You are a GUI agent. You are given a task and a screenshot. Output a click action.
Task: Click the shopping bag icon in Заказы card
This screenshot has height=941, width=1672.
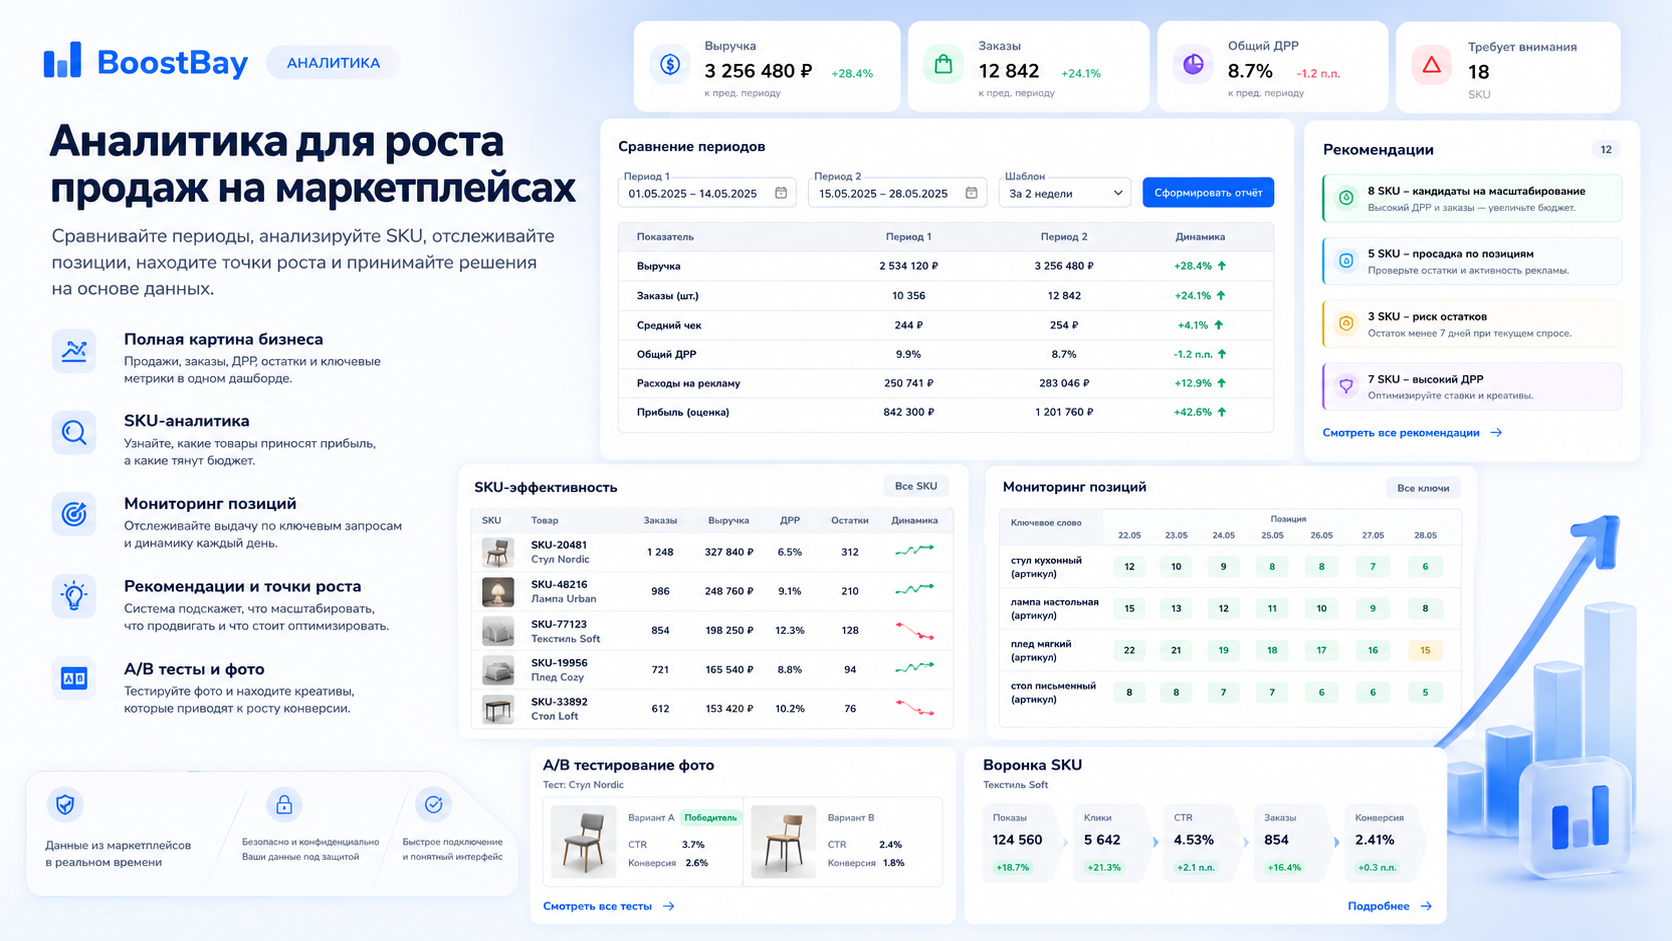(943, 65)
